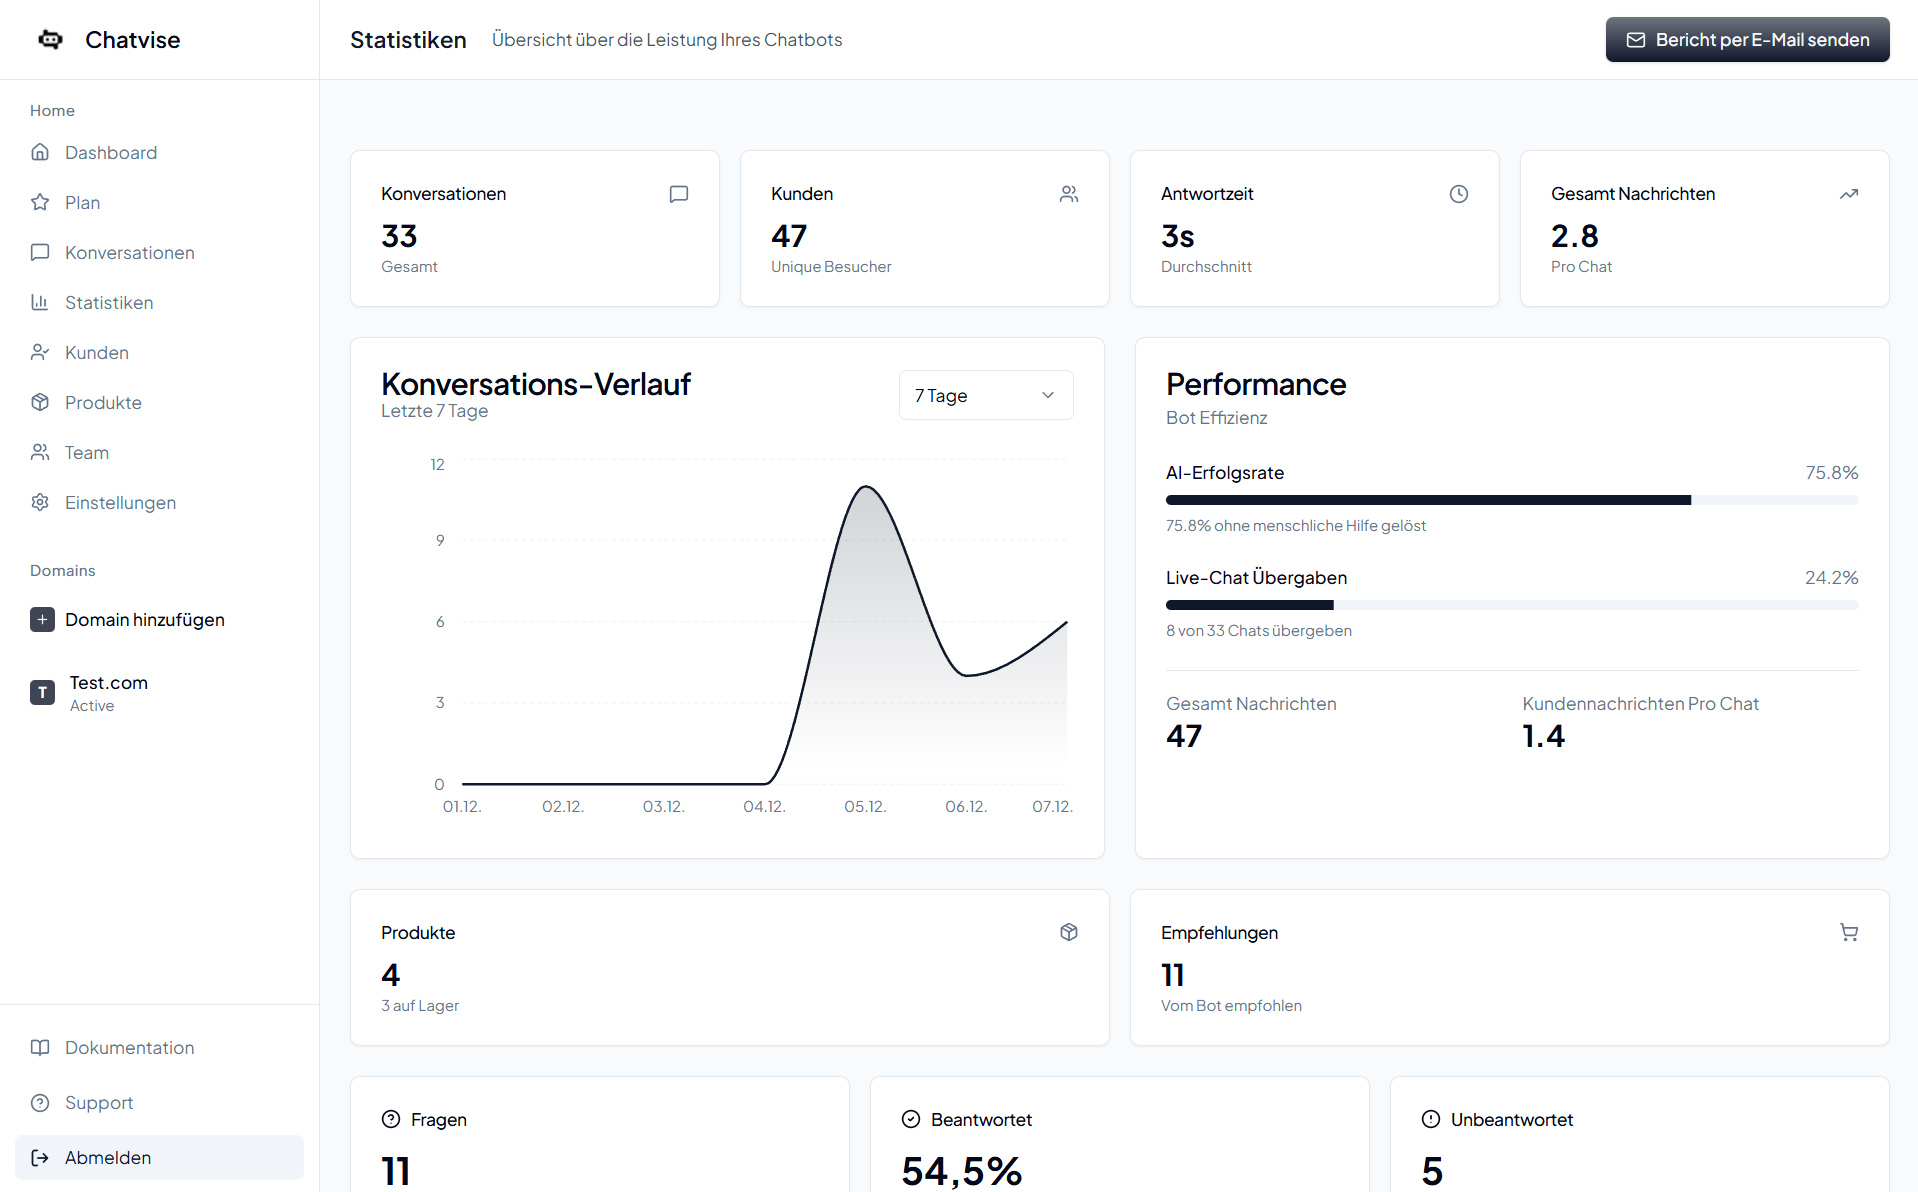This screenshot has width=1918, height=1192.
Task: Click the Chatvise robot logo icon
Action: (x=50, y=40)
